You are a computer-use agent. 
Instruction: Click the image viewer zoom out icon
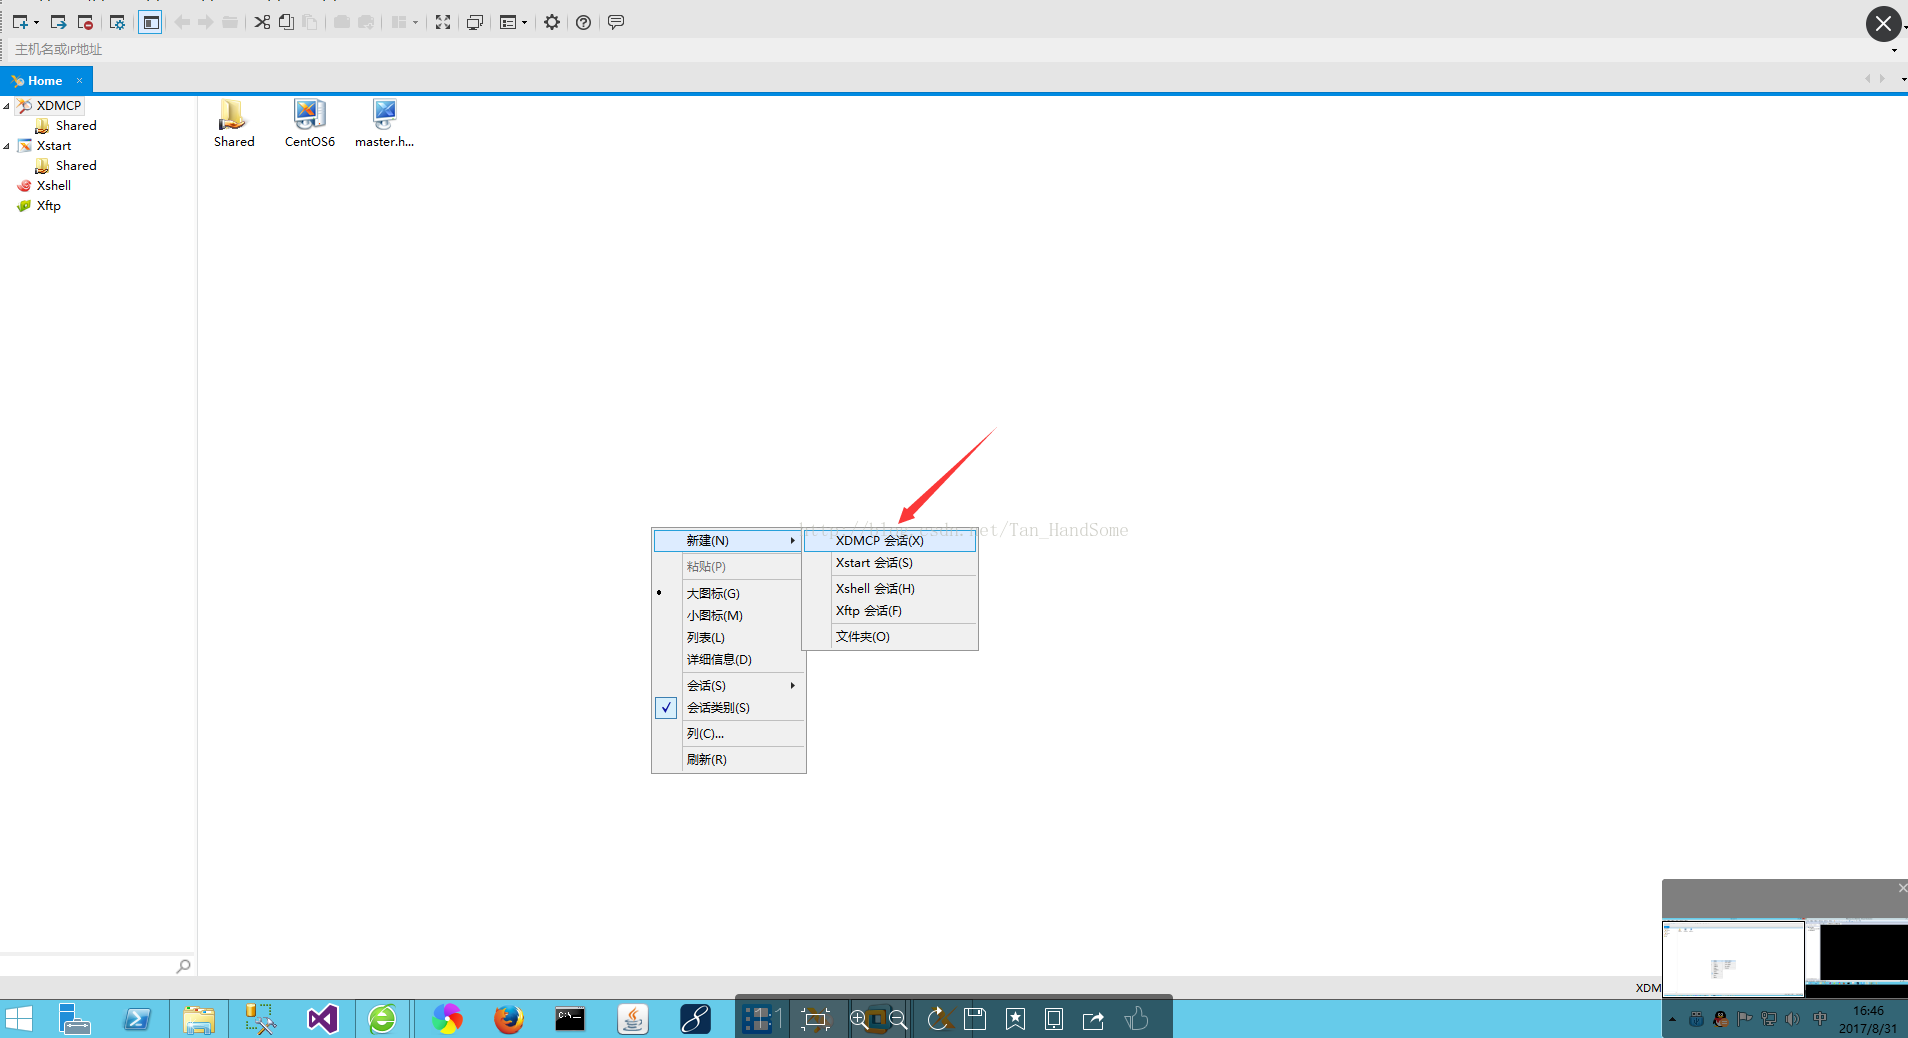pos(898,1019)
